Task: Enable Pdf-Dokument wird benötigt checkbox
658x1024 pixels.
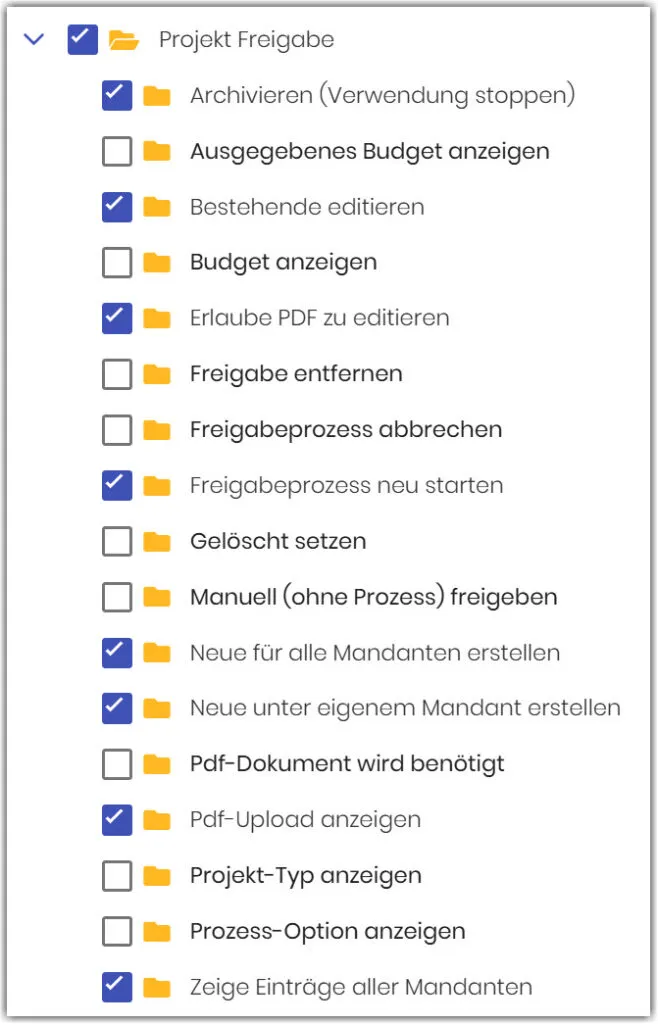Action: click(x=117, y=765)
